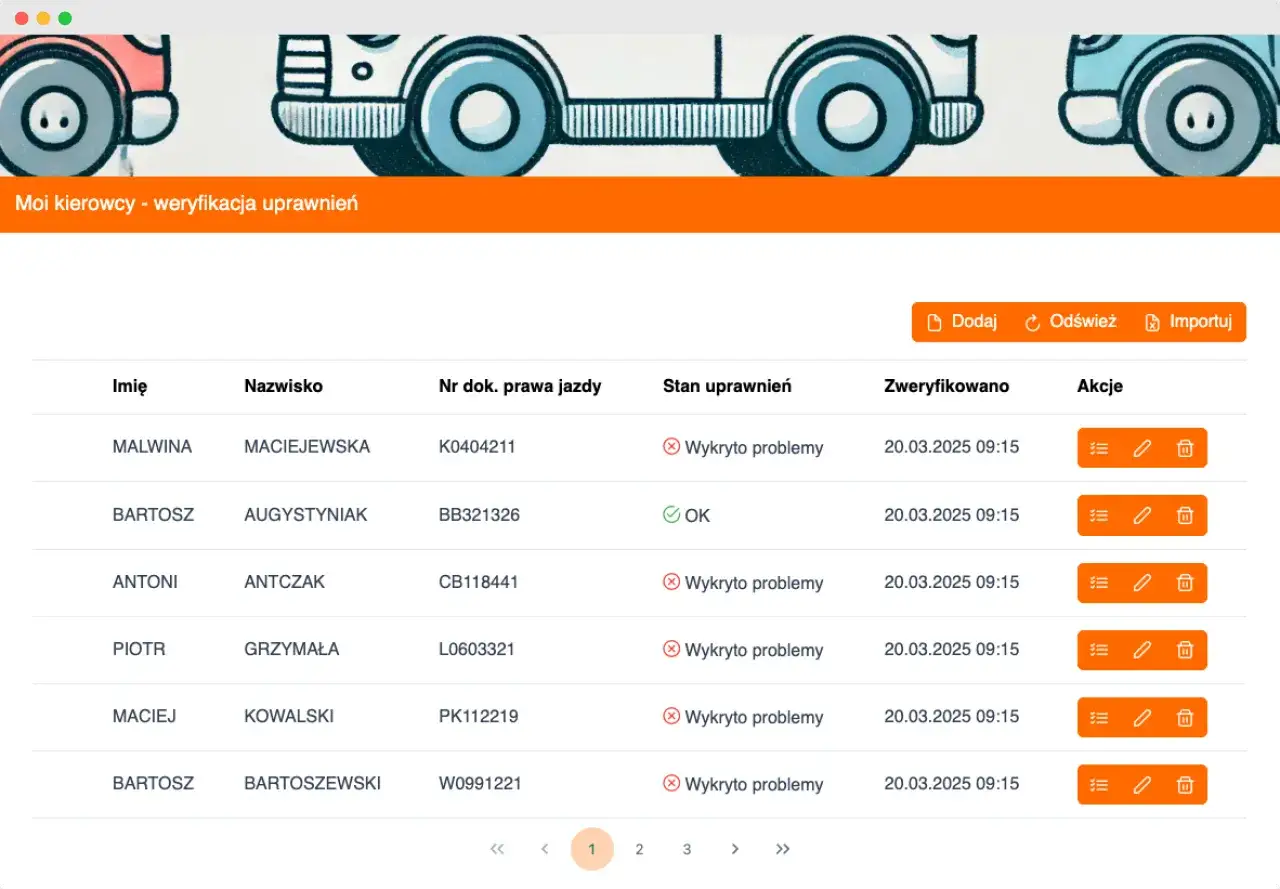The image size is (1280, 889).
Task: Edit BARTOSZ BARTOSZEWSKI with pencil icon
Action: coord(1142,784)
